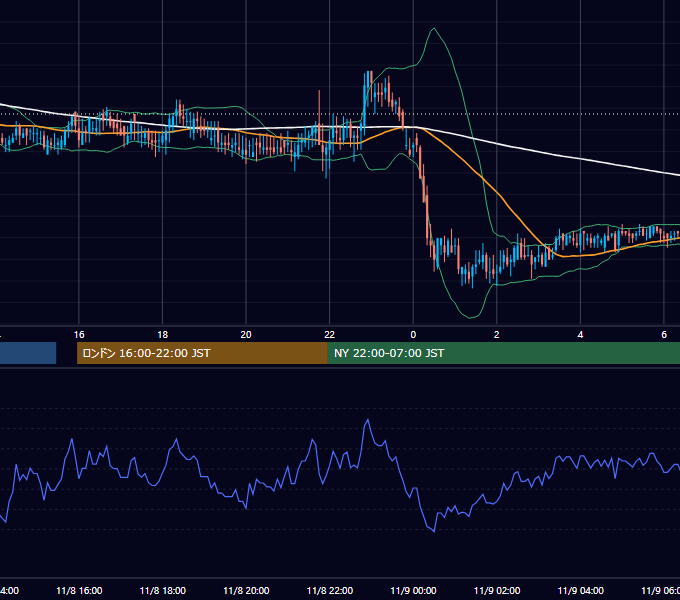Click the upper Bollinger band peak after midnight
The width and height of the screenshot is (680, 600).
coord(434,29)
